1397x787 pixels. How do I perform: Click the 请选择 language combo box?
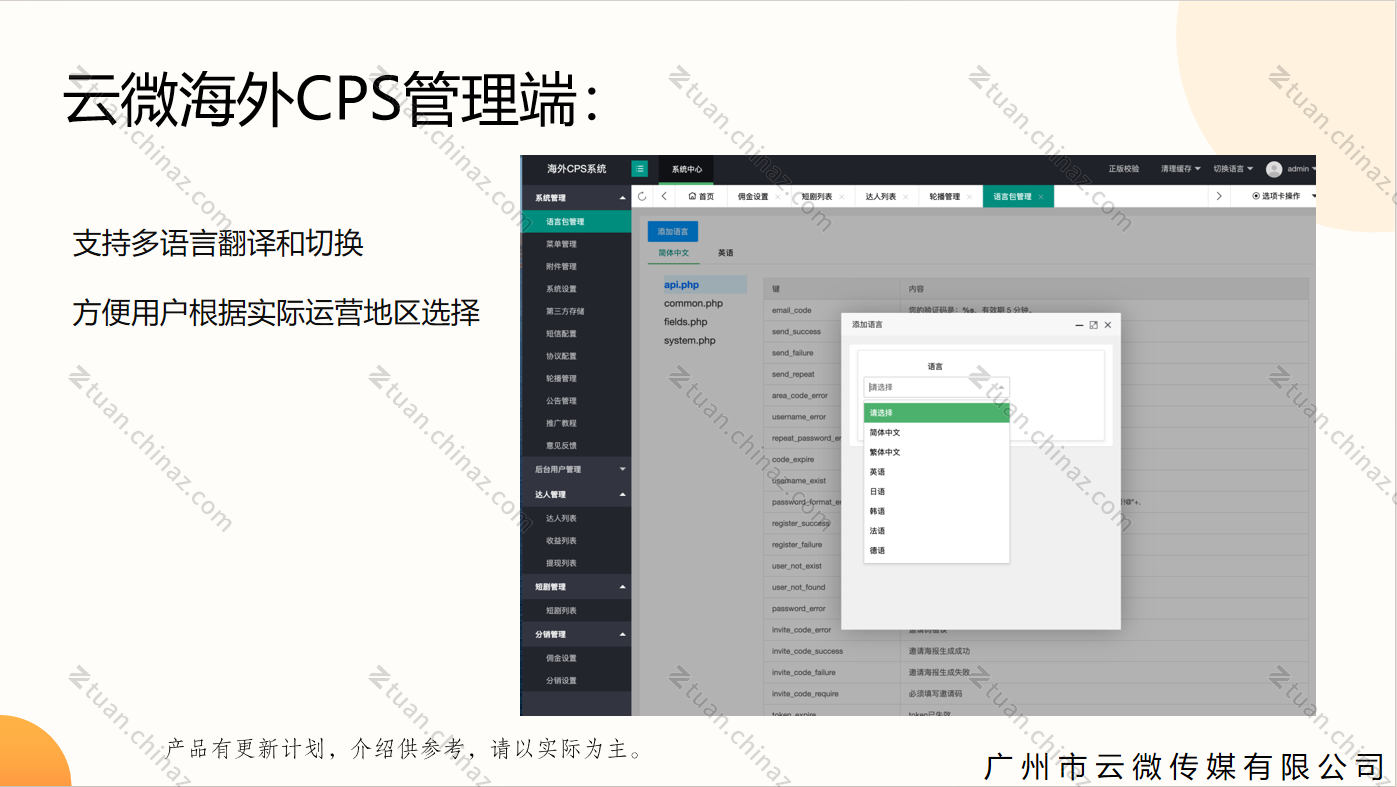click(x=936, y=387)
